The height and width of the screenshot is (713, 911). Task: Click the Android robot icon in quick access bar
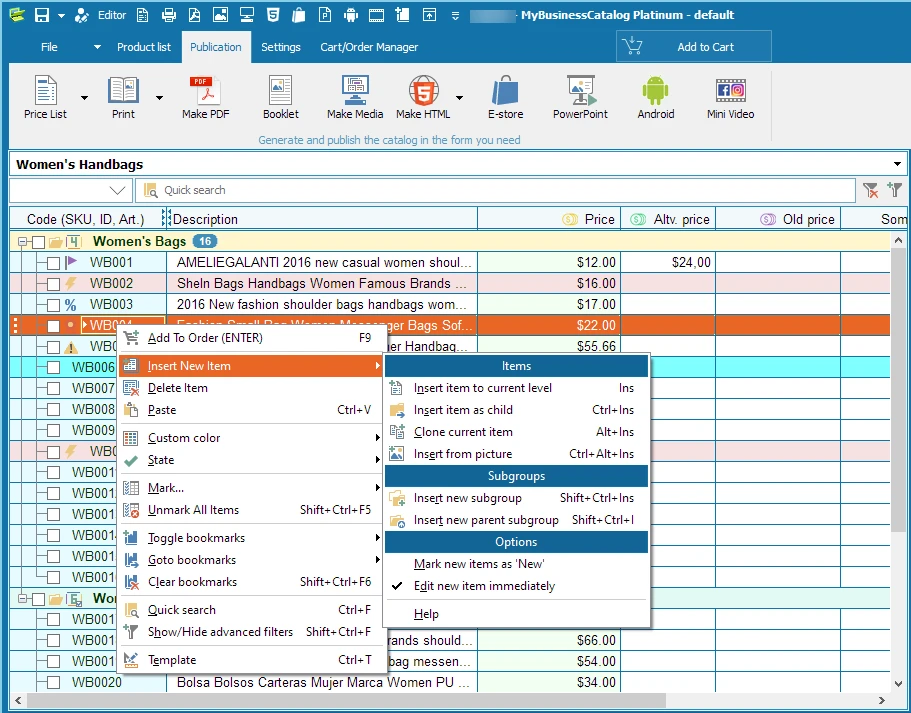click(x=351, y=15)
